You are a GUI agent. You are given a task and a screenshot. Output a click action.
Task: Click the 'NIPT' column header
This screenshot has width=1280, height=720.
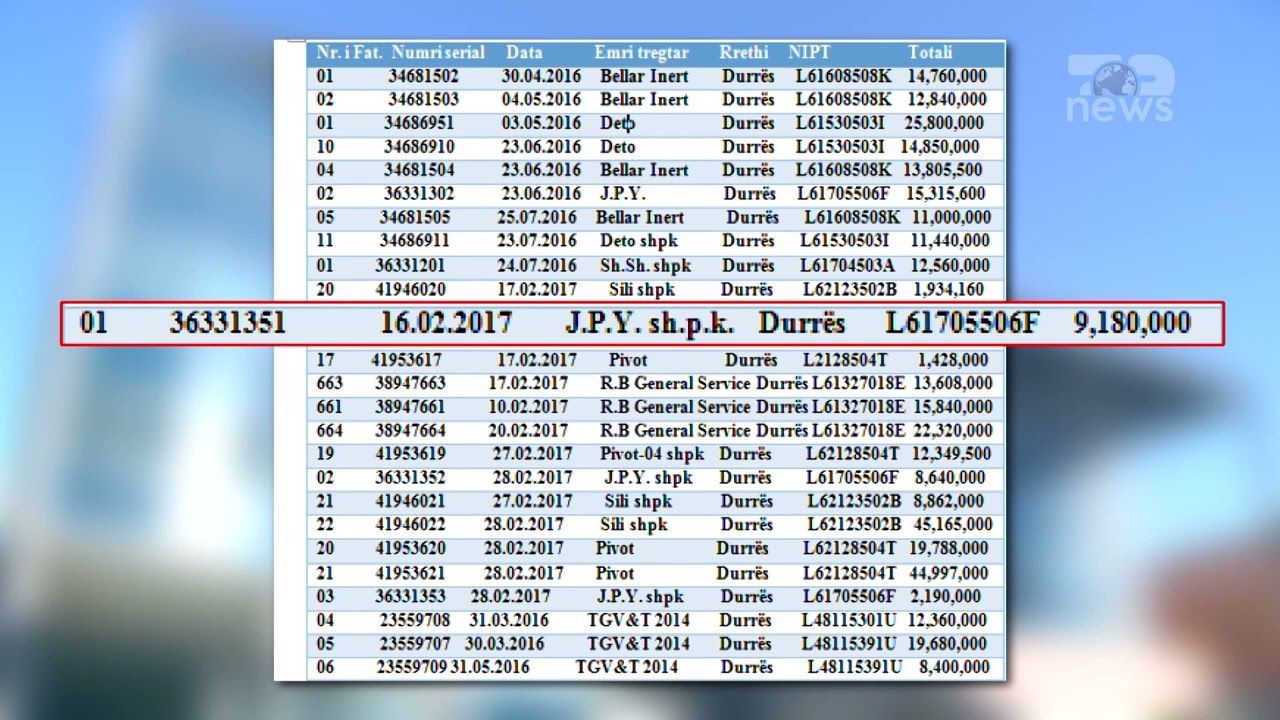point(809,53)
